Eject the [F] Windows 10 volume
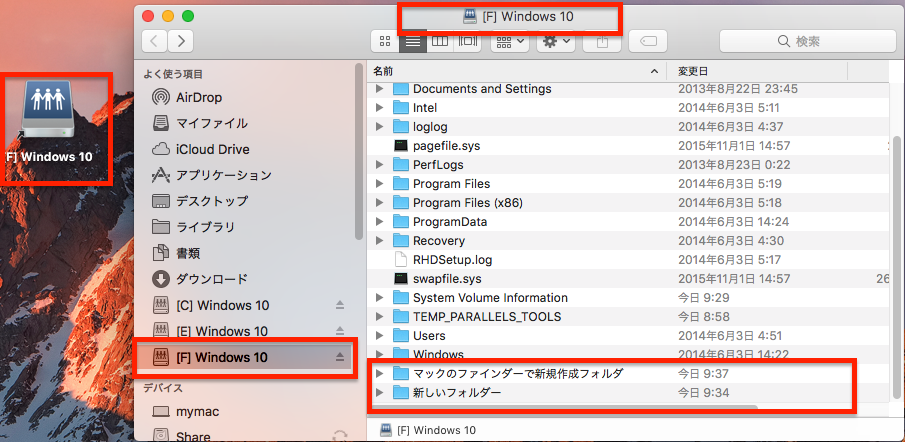 [x=340, y=358]
